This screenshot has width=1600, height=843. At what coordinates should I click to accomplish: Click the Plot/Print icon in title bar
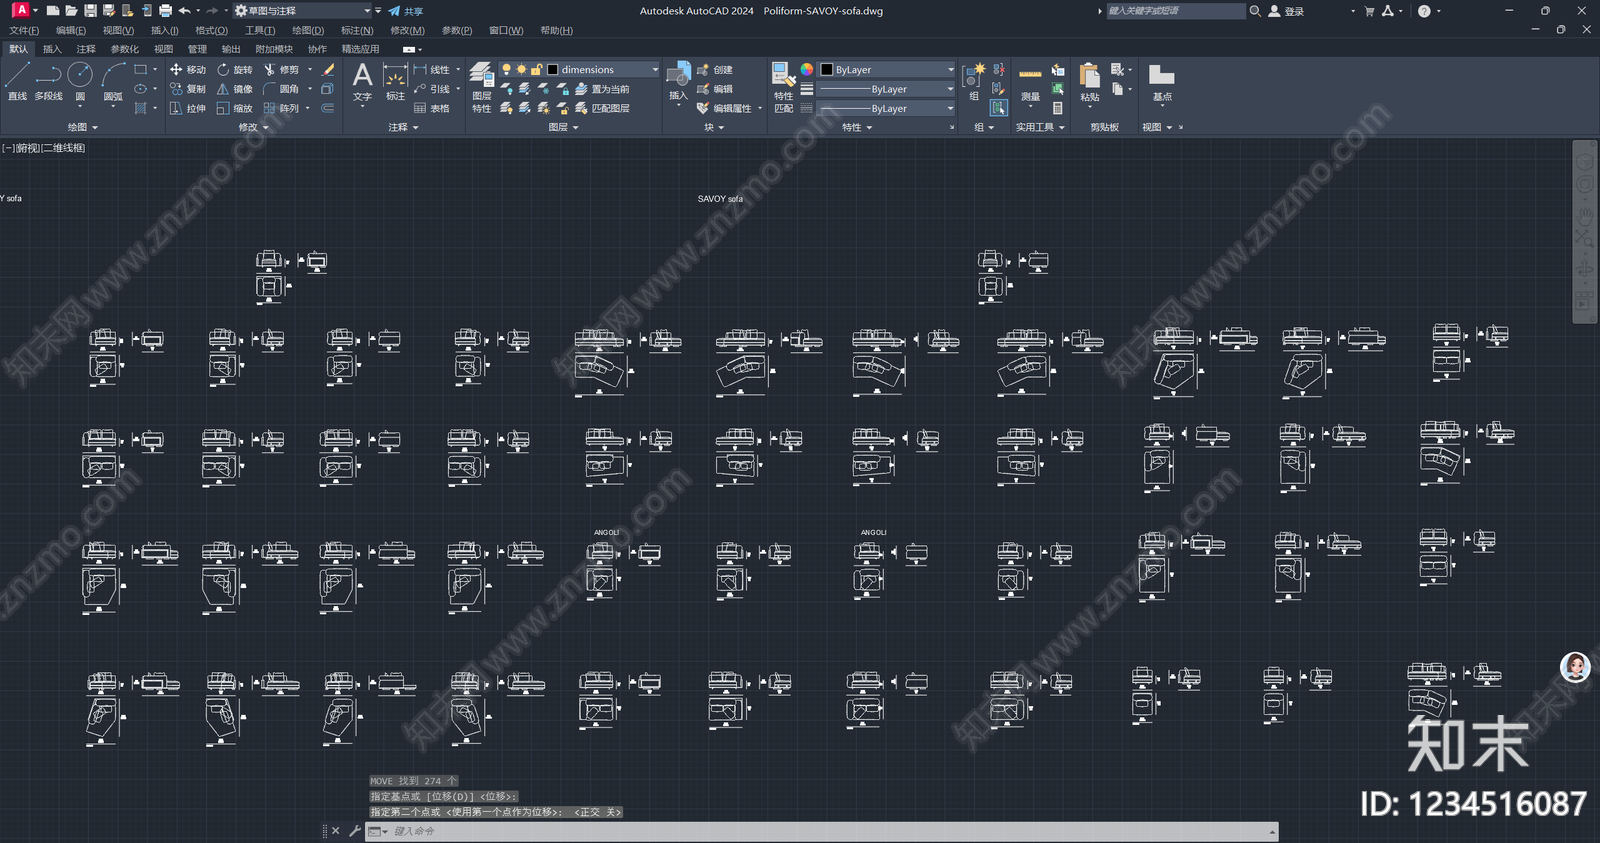(165, 11)
